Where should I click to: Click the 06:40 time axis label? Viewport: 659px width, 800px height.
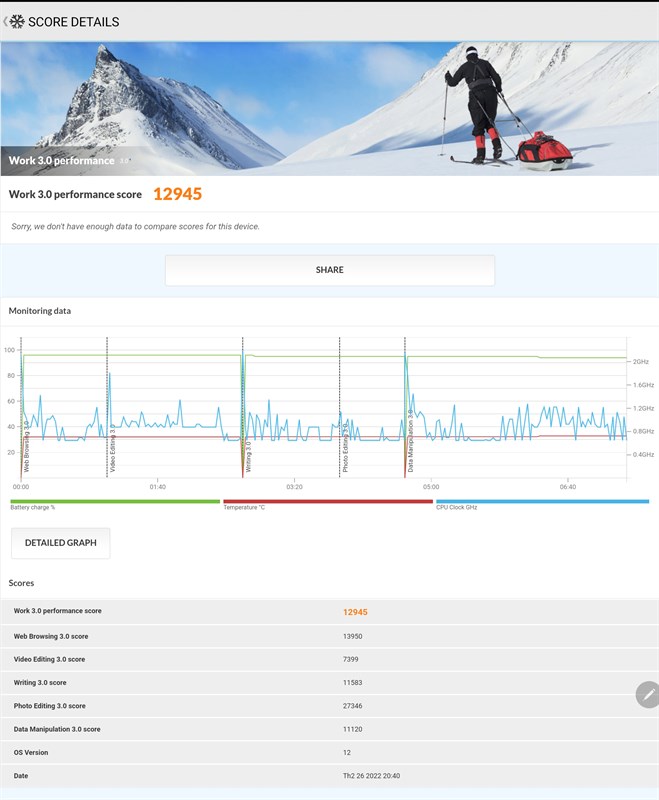pyautogui.click(x=568, y=487)
